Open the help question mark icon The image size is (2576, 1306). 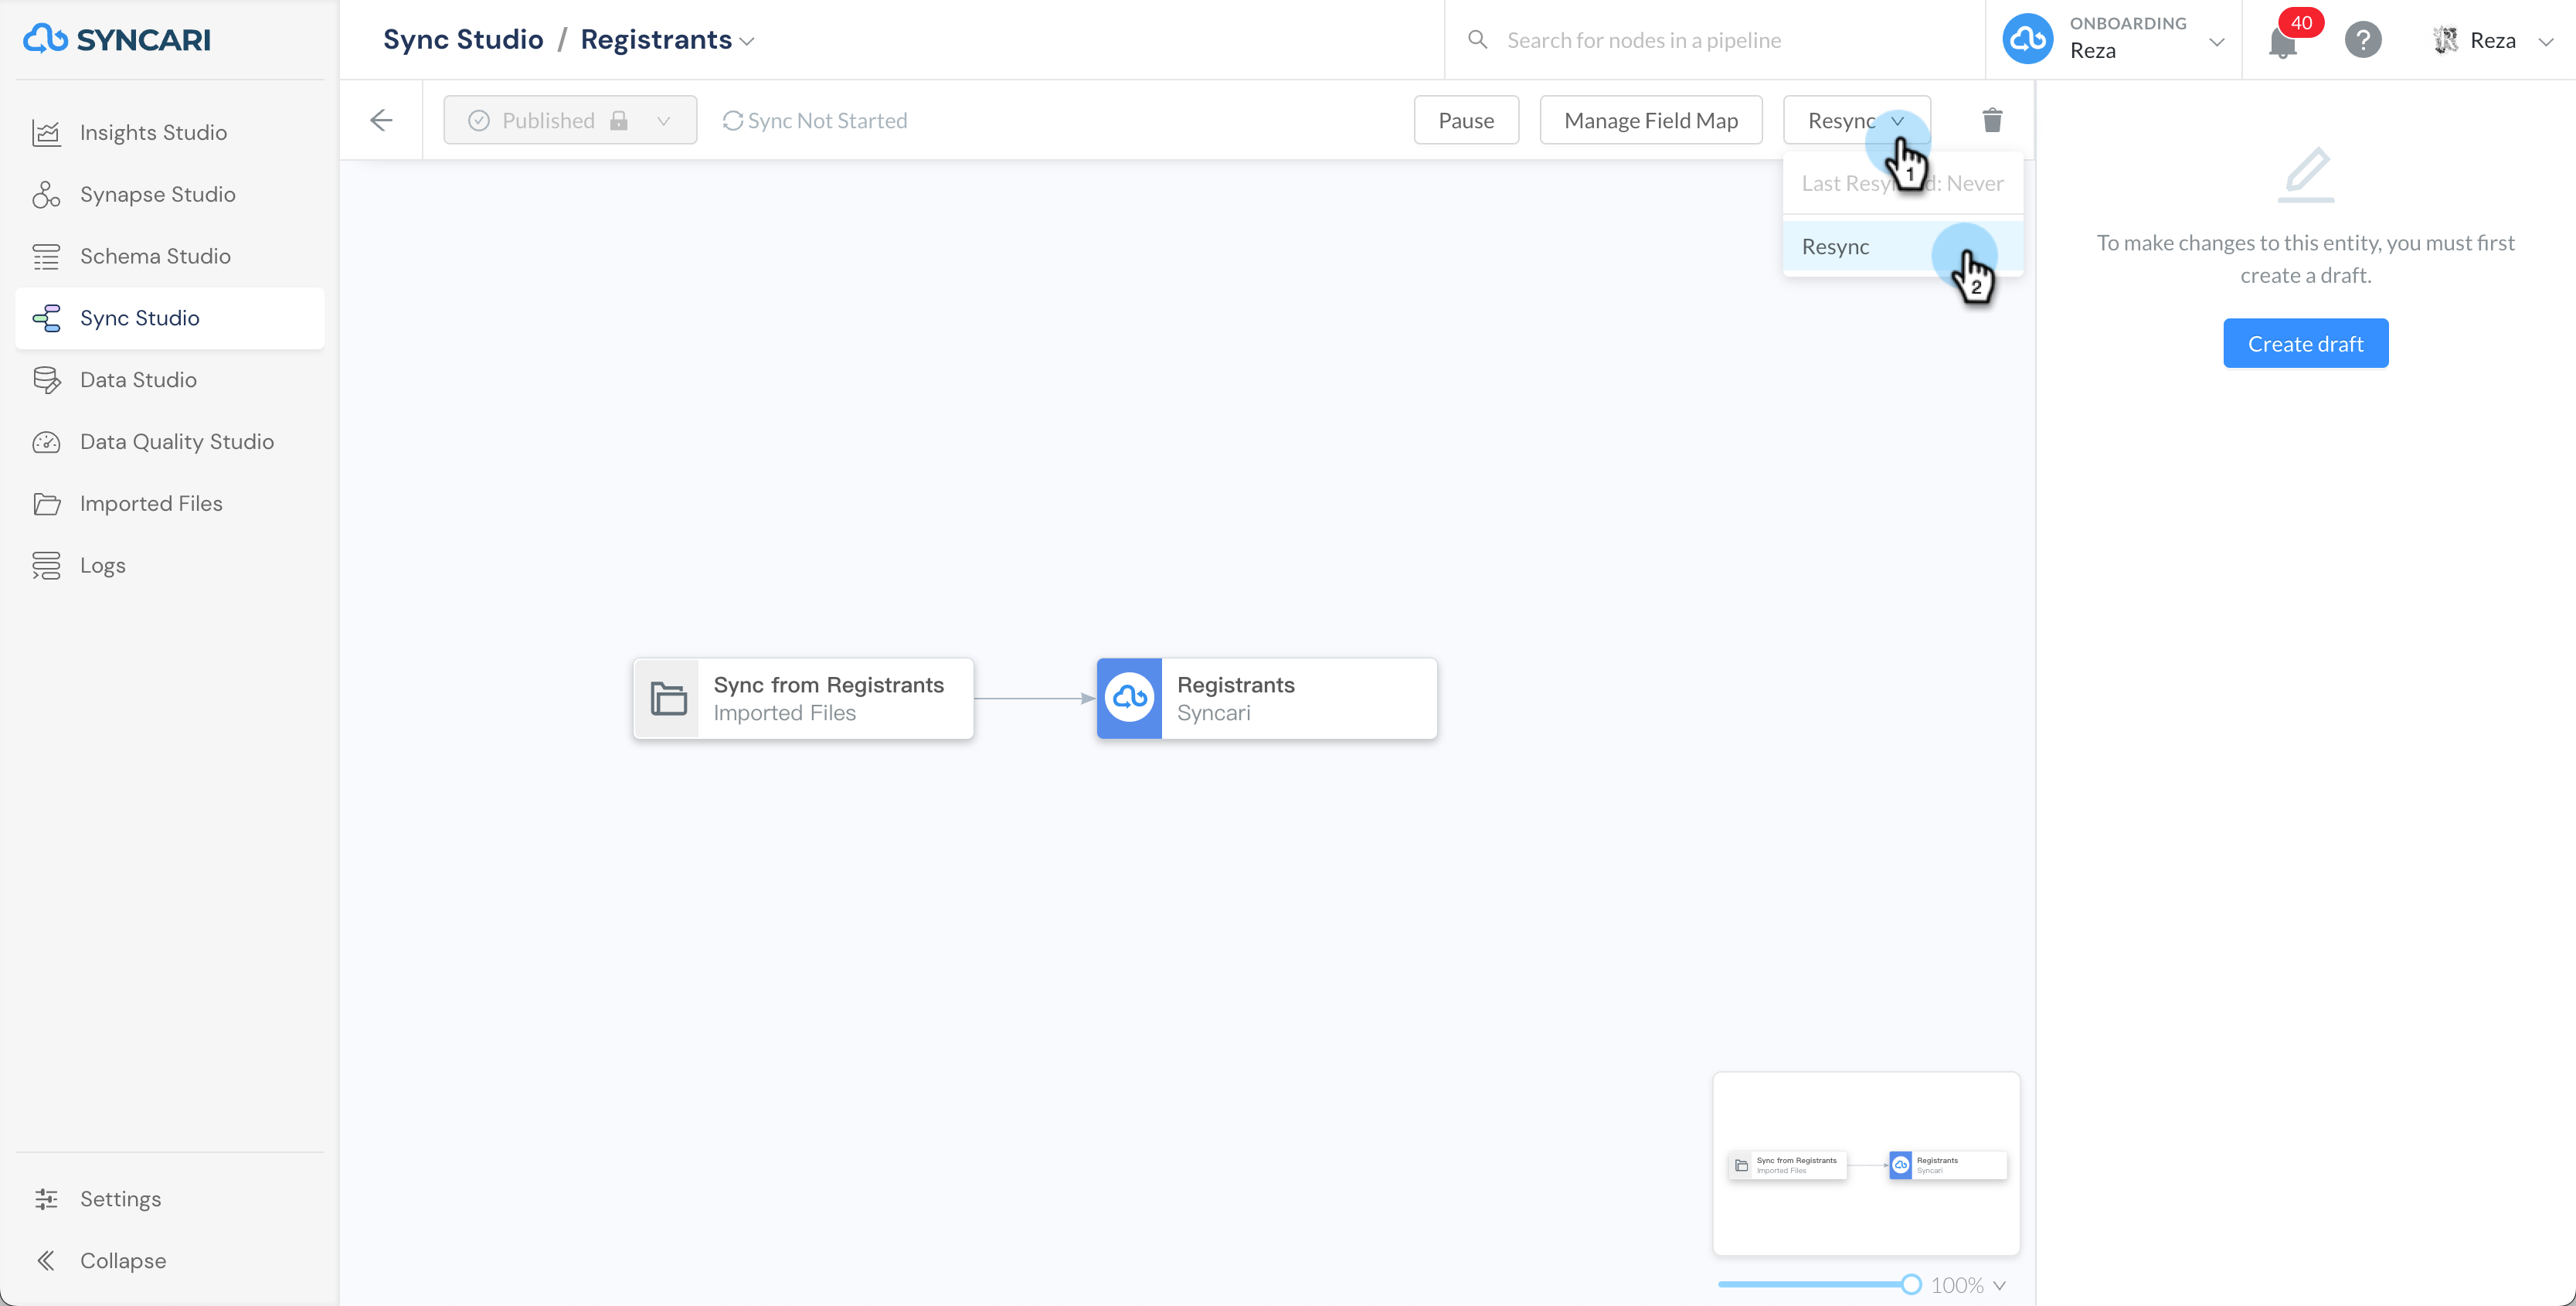pyautogui.click(x=2363, y=40)
